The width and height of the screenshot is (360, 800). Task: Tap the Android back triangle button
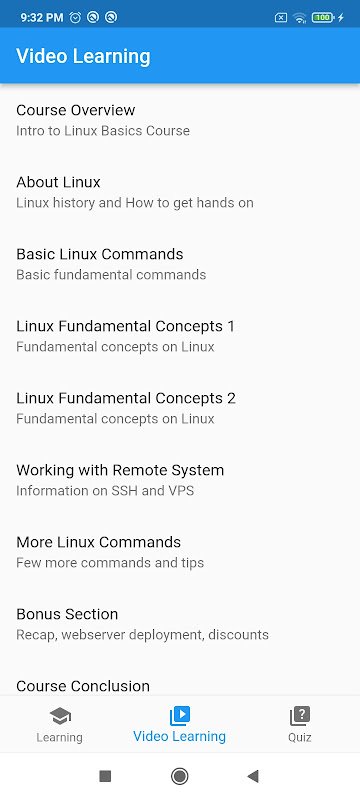click(x=253, y=776)
